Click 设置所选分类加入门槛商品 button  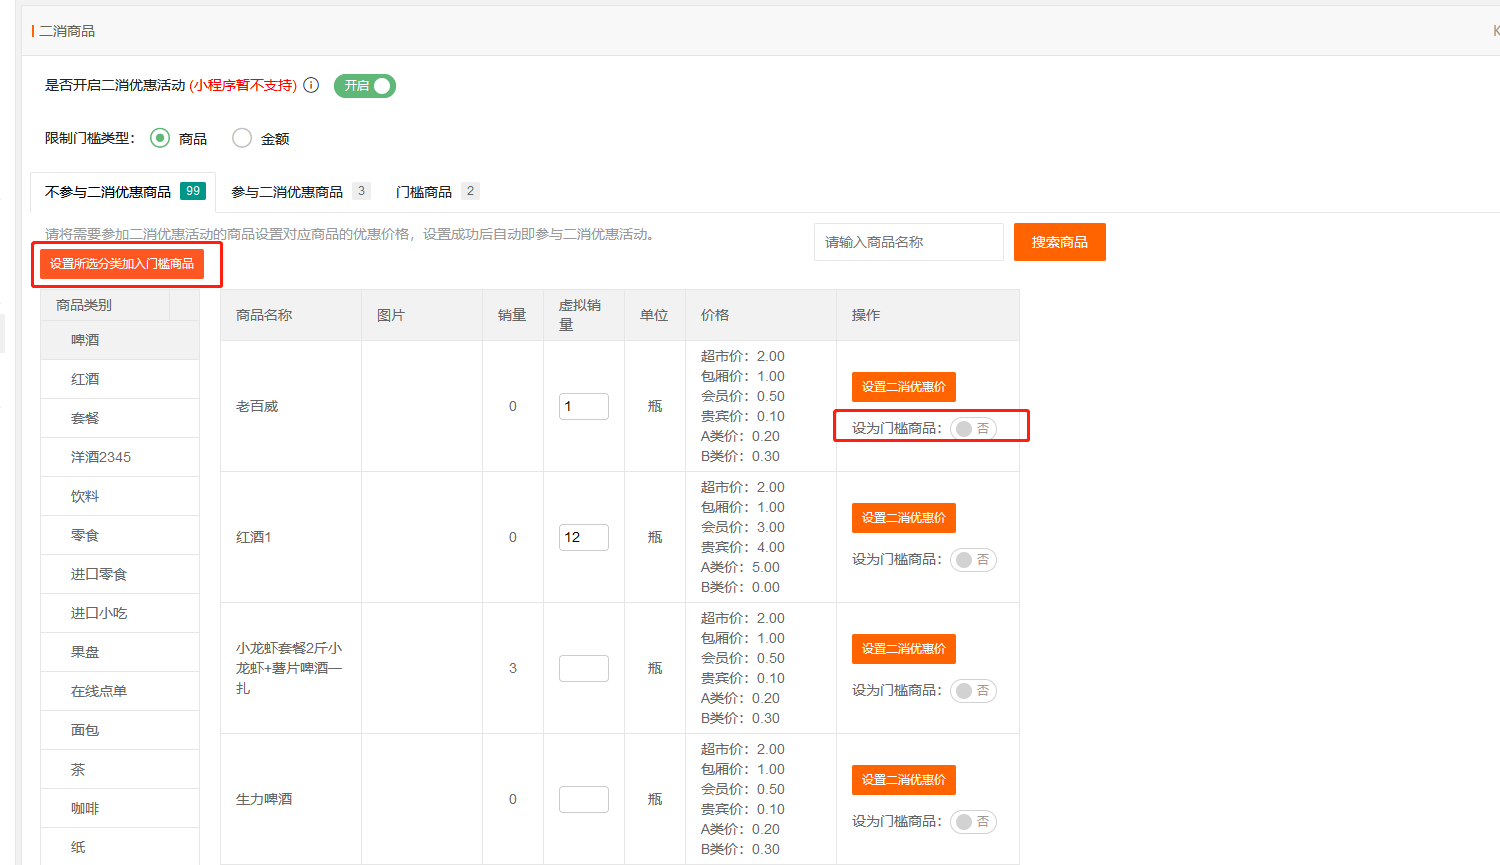tap(122, 264)
